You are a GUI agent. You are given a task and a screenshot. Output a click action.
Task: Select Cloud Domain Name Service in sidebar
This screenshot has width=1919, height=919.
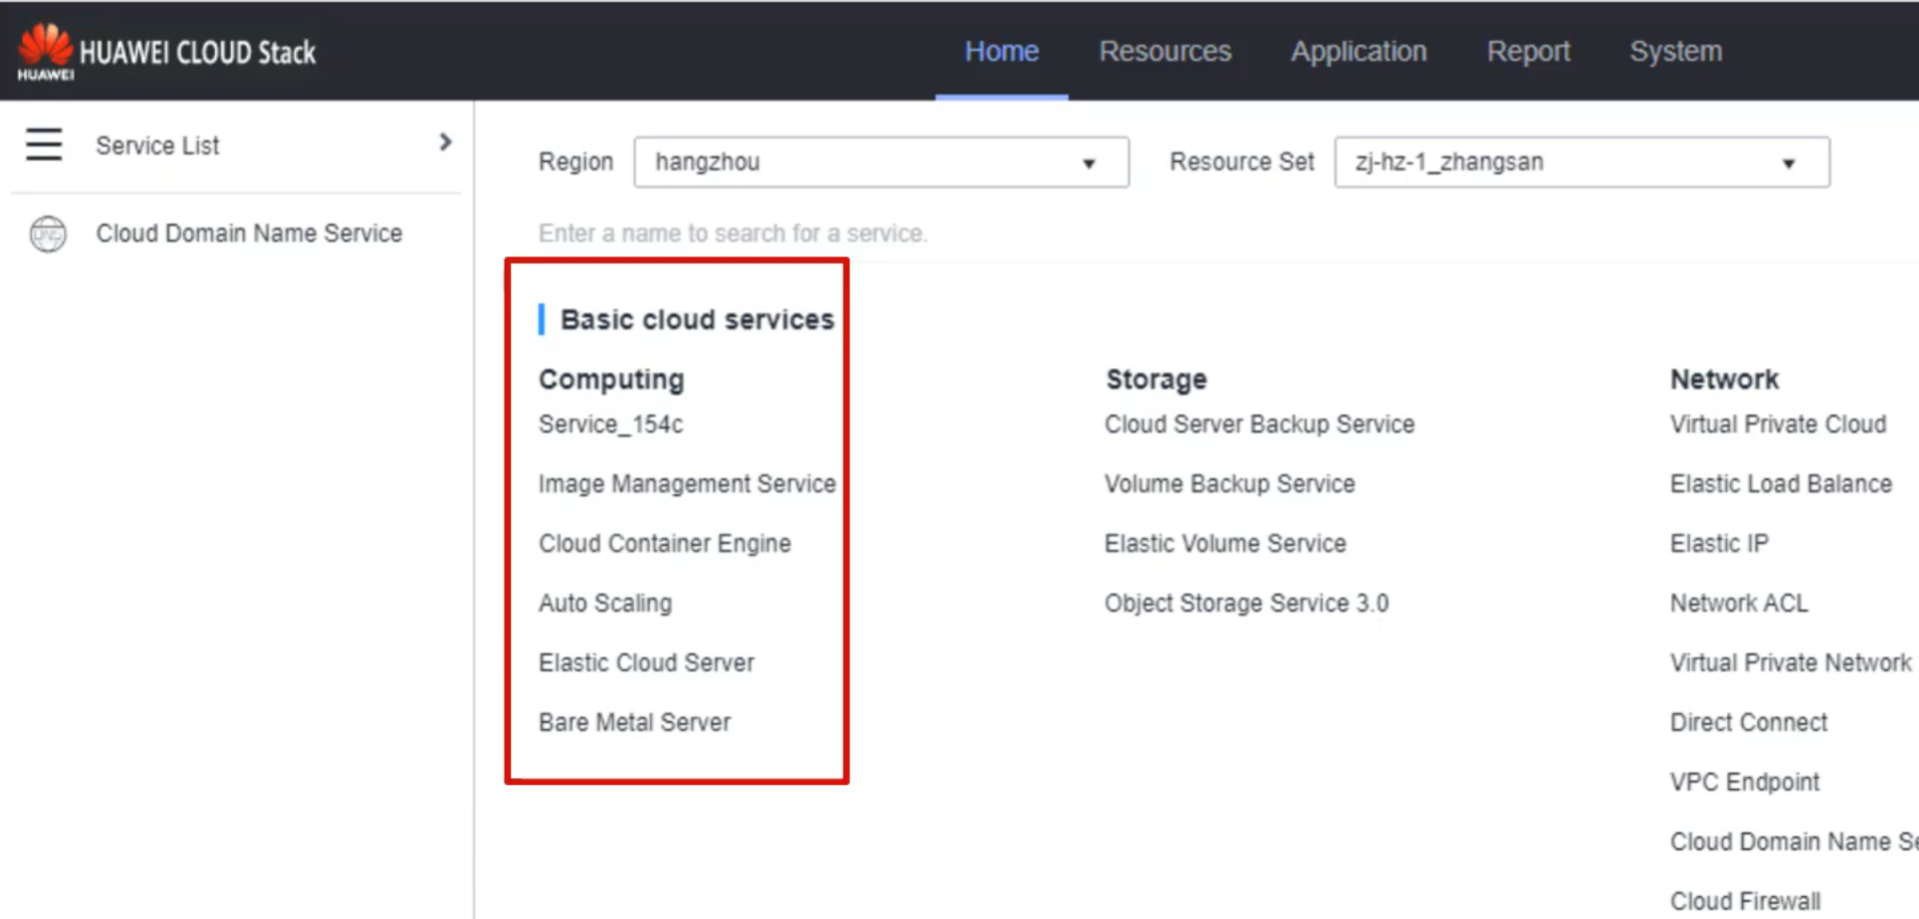pos(249,233)
